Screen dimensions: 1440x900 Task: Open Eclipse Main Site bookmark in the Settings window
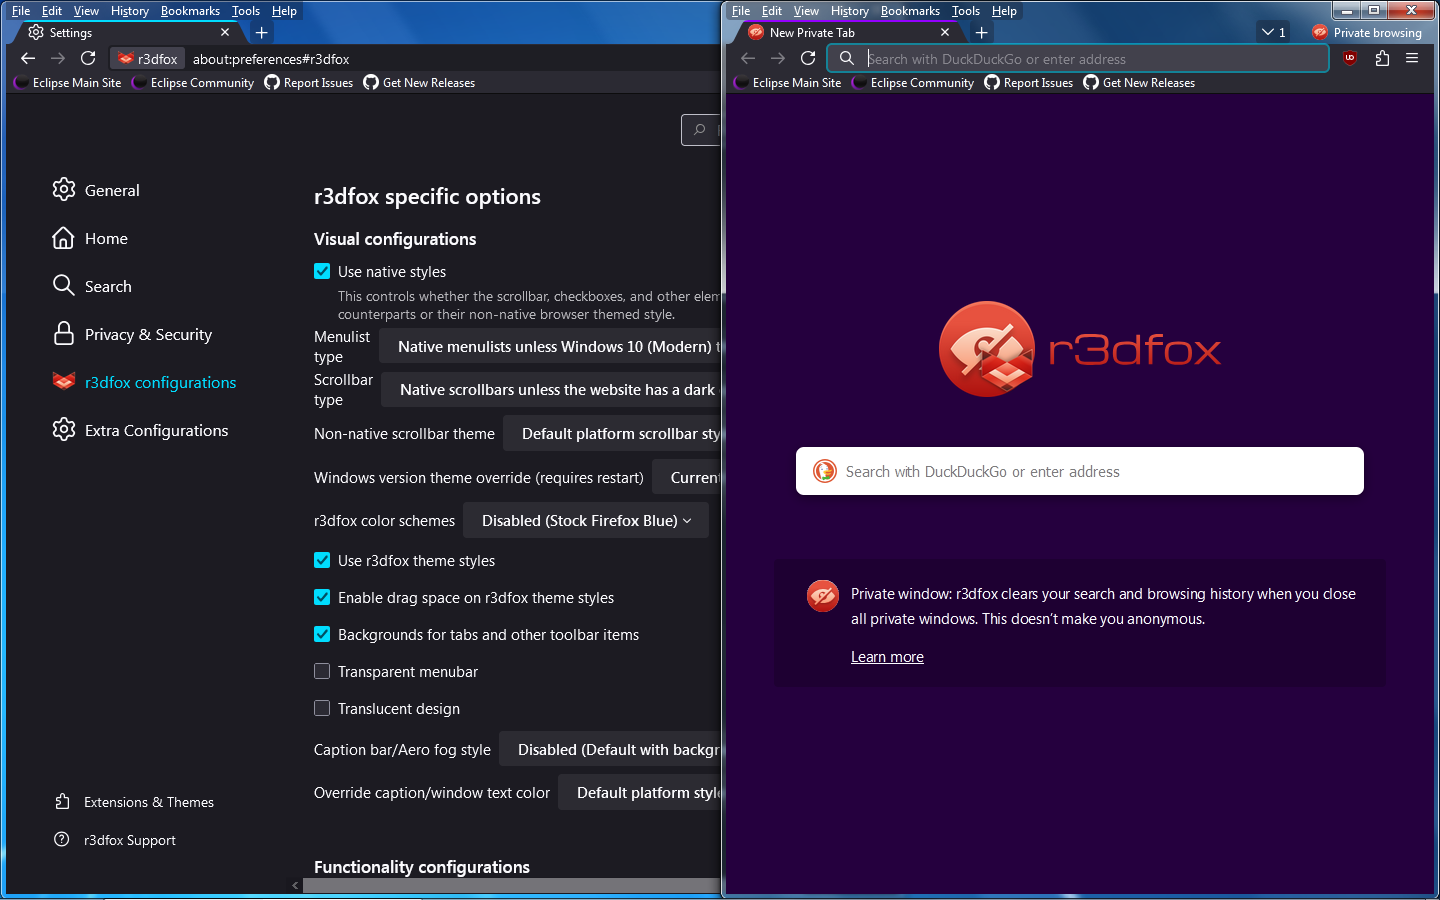(68, 83)
